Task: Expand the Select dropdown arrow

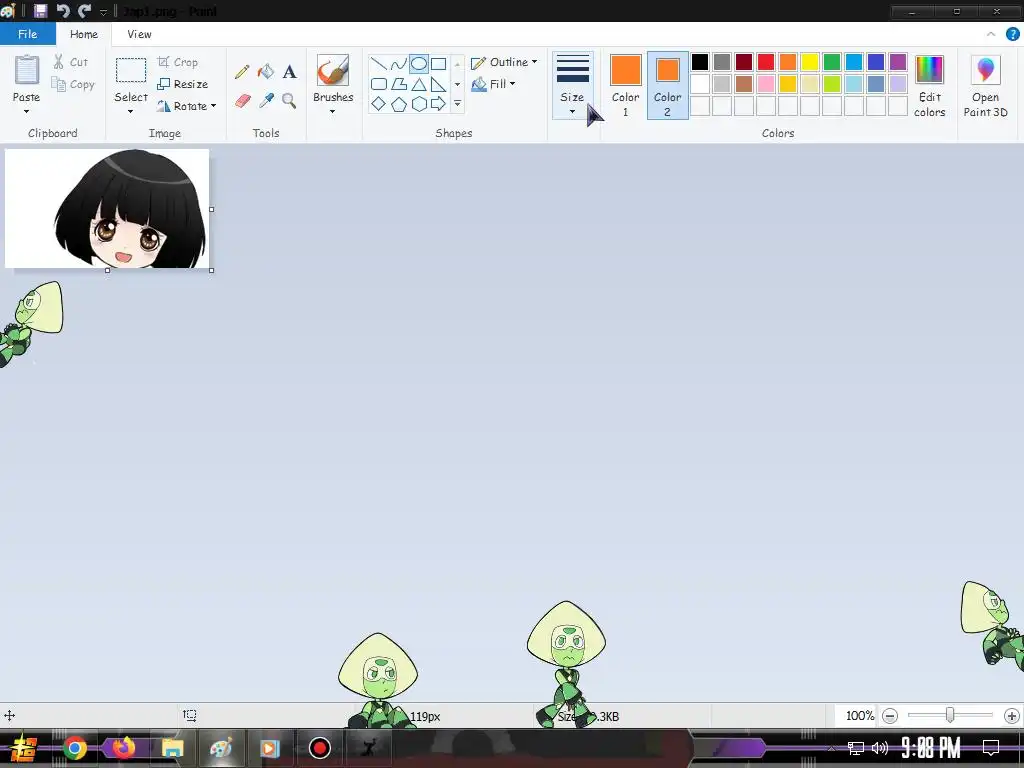Action: (131, 112)
